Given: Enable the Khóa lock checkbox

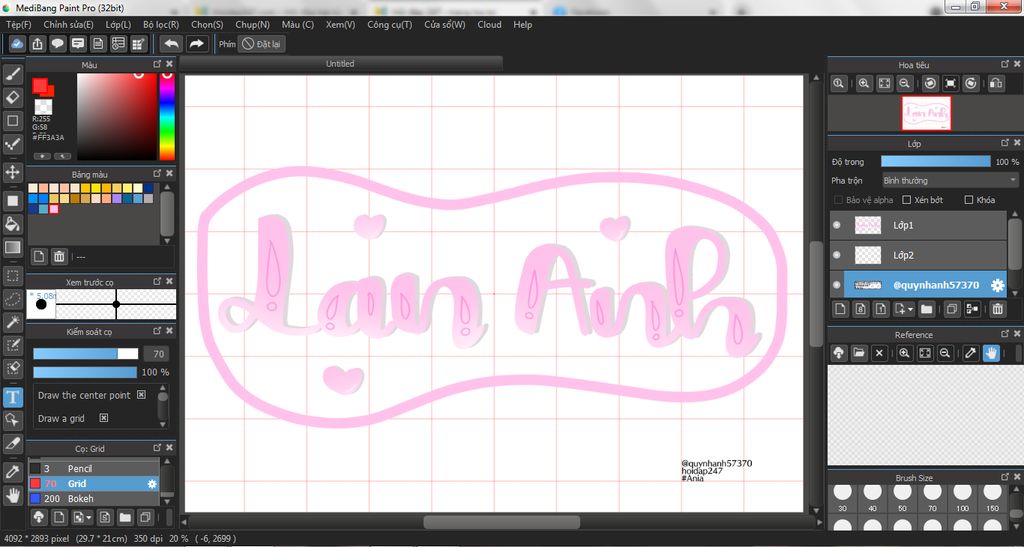Looking at the screenshot, I should (x=969, y=200).
